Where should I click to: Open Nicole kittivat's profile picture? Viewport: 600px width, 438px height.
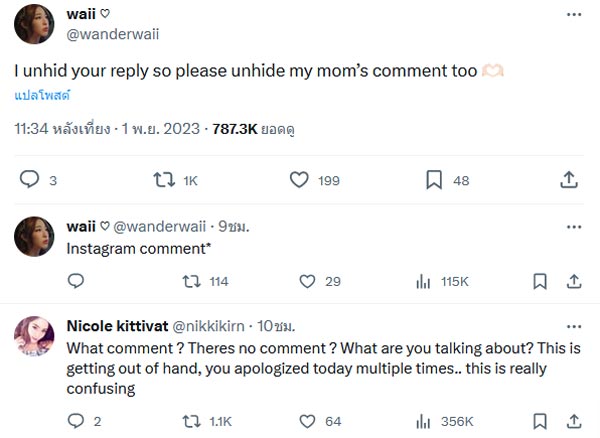[x=33, y=335]
